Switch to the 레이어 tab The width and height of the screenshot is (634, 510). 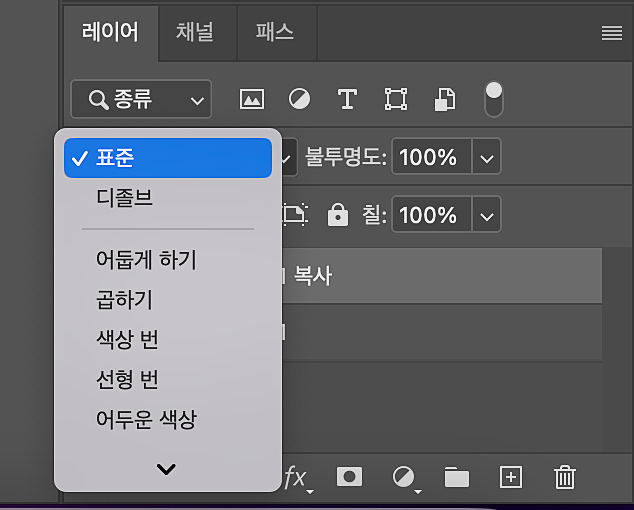[x=110, y=32]
